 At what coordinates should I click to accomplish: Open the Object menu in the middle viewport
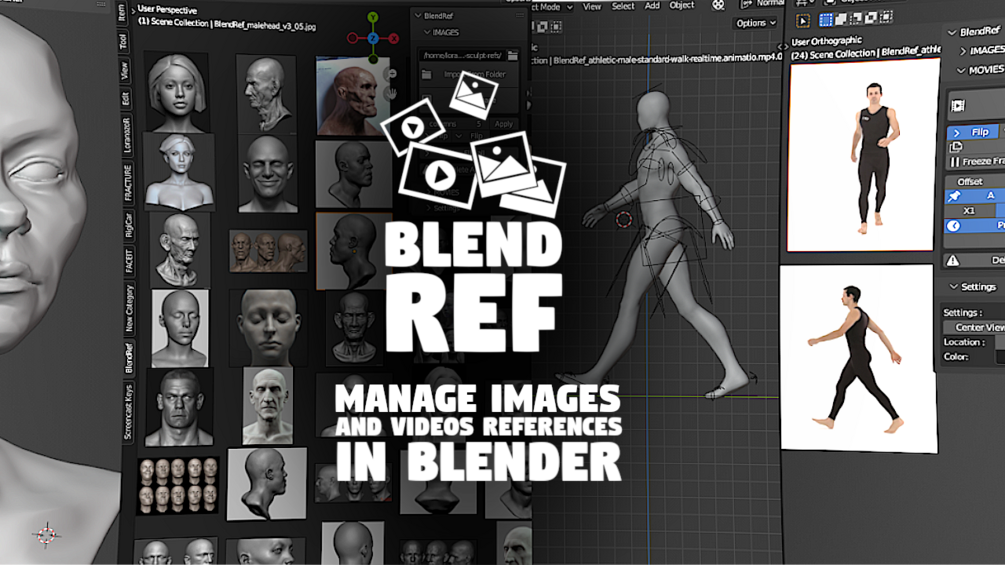click(681, 4)
